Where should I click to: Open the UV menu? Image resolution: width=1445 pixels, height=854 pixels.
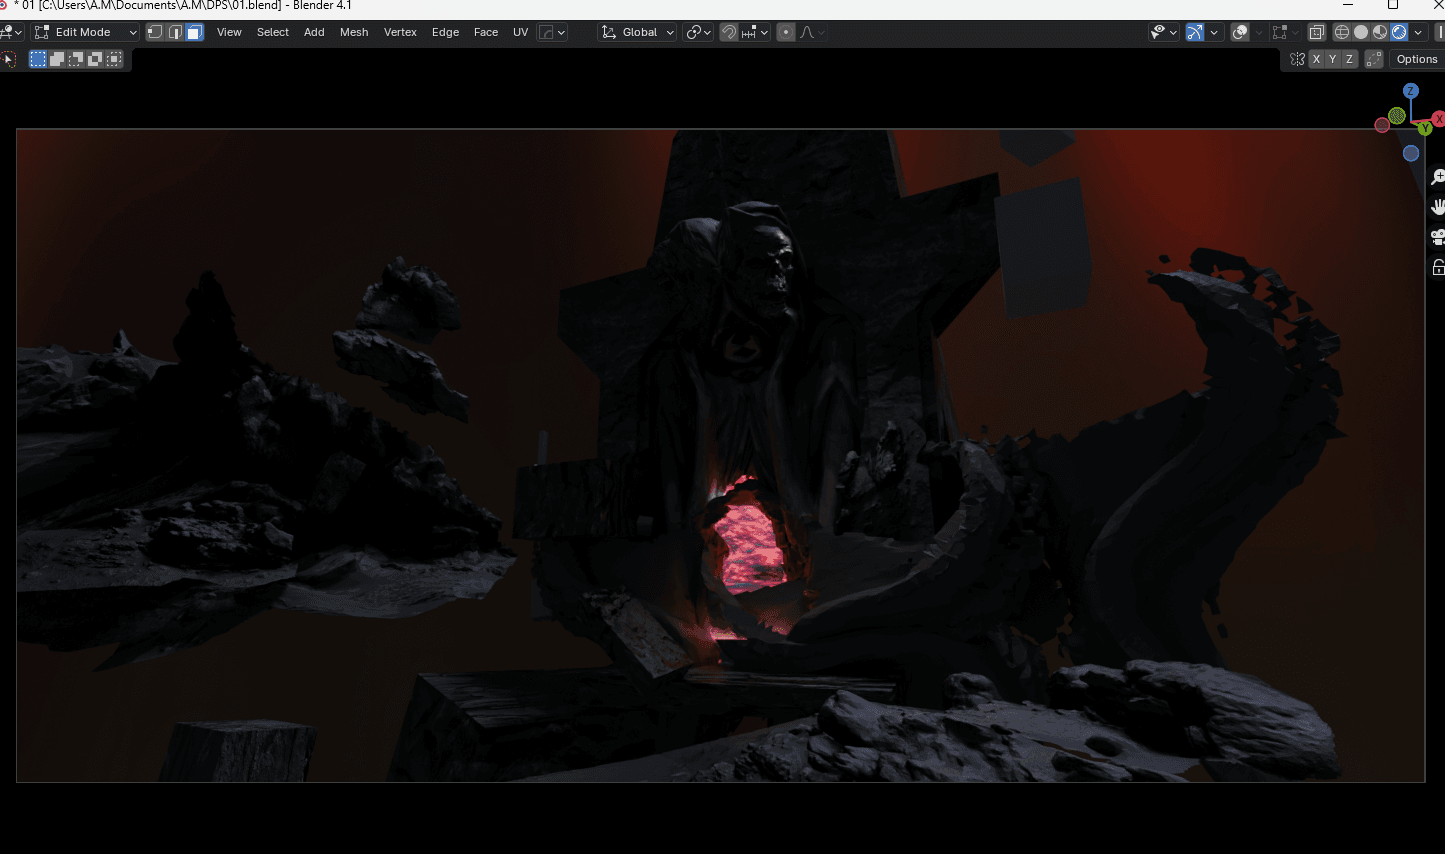tap(520, 32)
